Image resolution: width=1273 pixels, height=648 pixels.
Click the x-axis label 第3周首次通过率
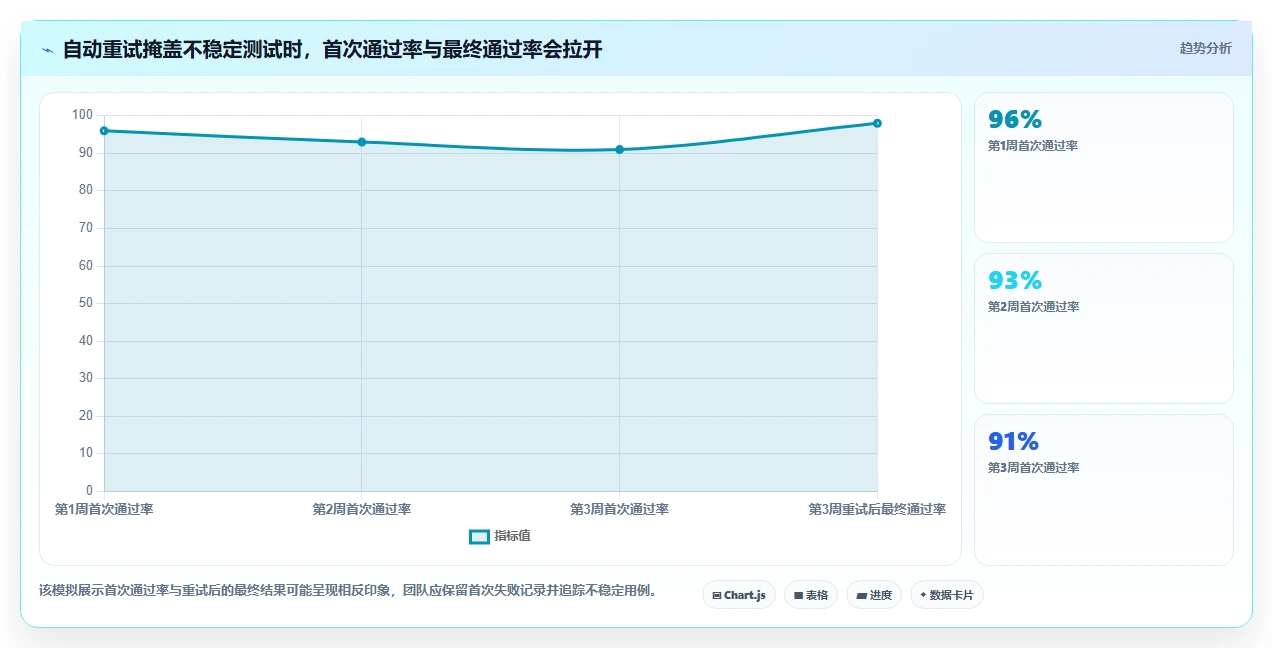click(619, 509)
